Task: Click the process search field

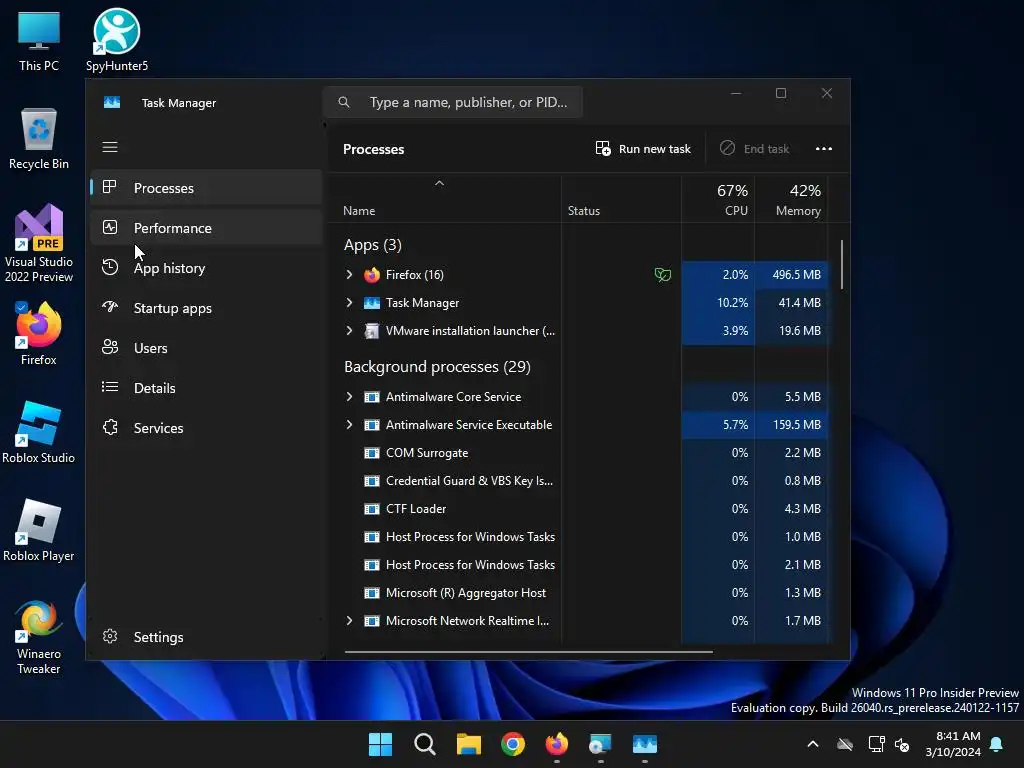Action: [453, 102]
